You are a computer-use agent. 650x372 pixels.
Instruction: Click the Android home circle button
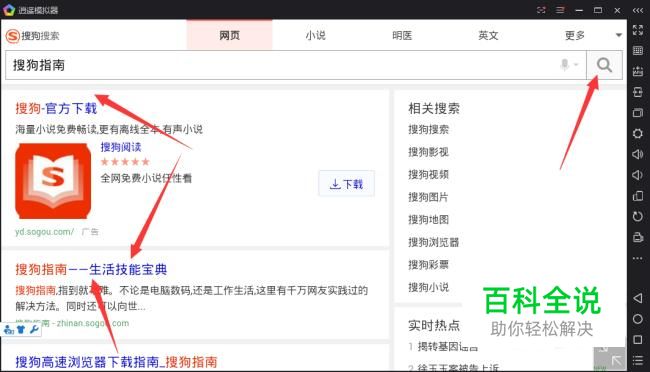click(638, 319)
